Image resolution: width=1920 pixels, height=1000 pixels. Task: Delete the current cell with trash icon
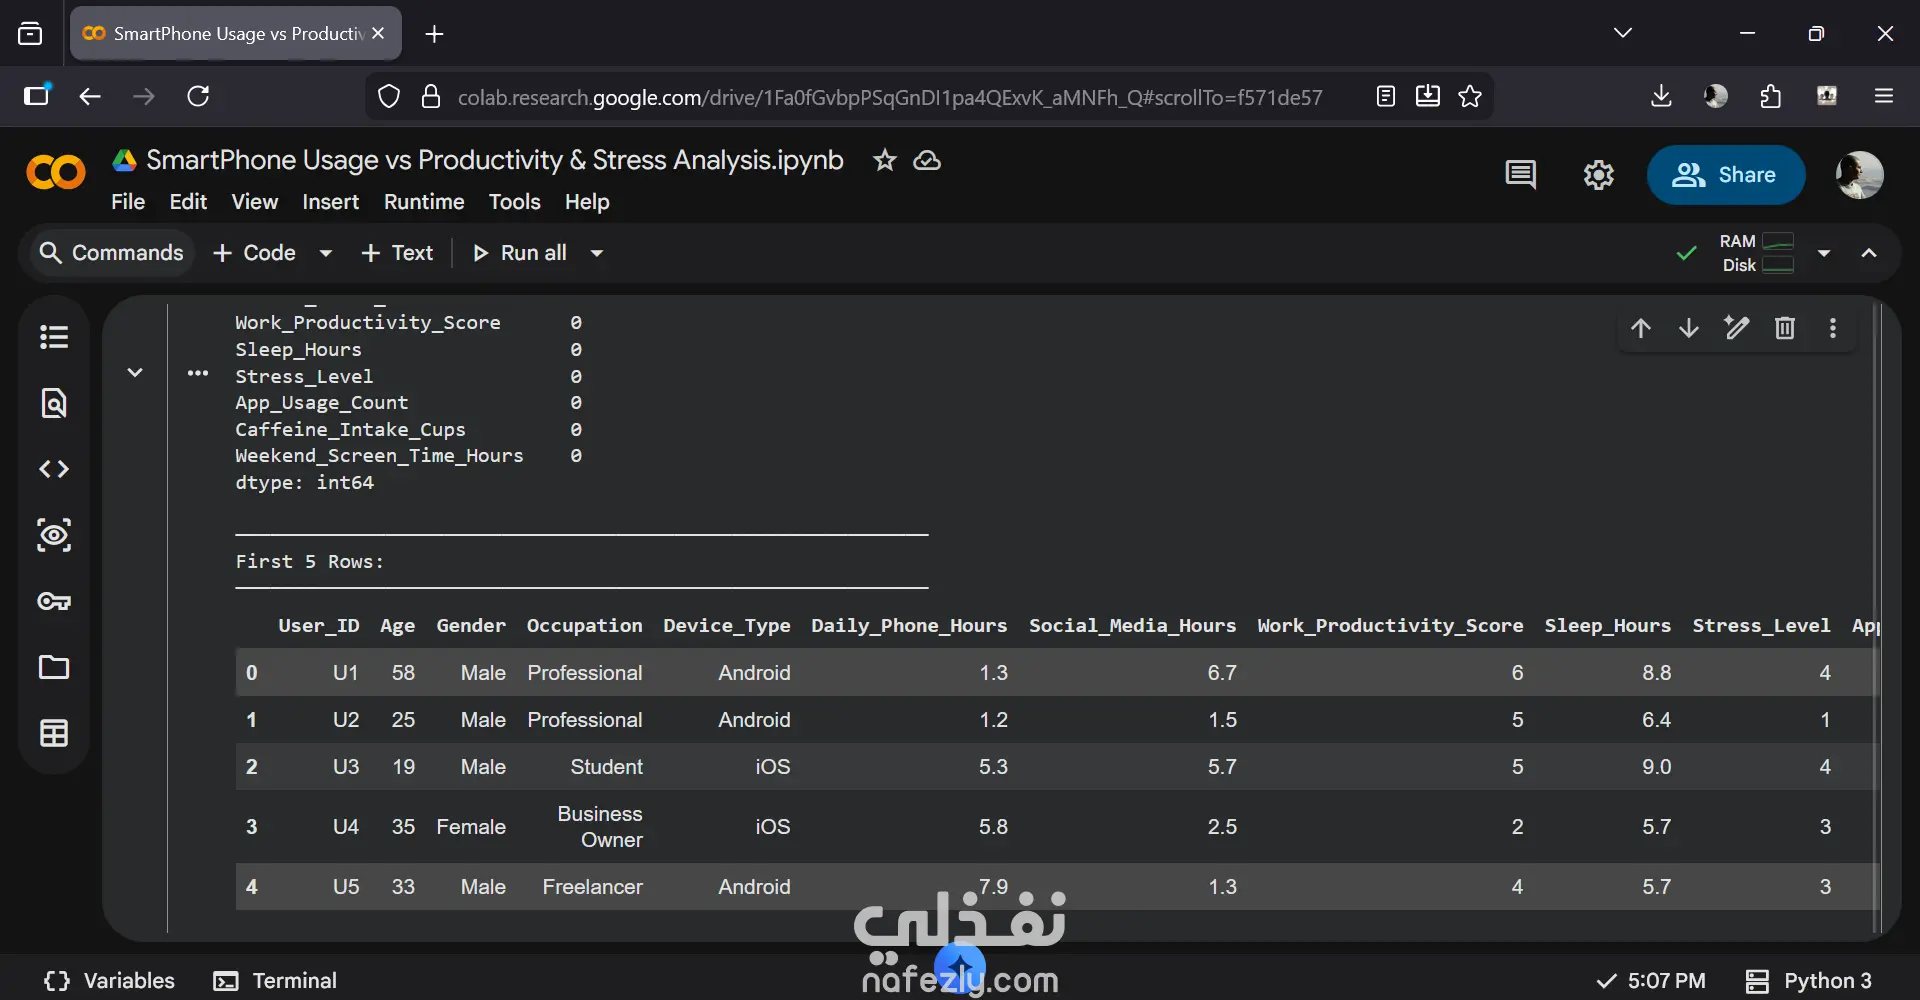1785,328
